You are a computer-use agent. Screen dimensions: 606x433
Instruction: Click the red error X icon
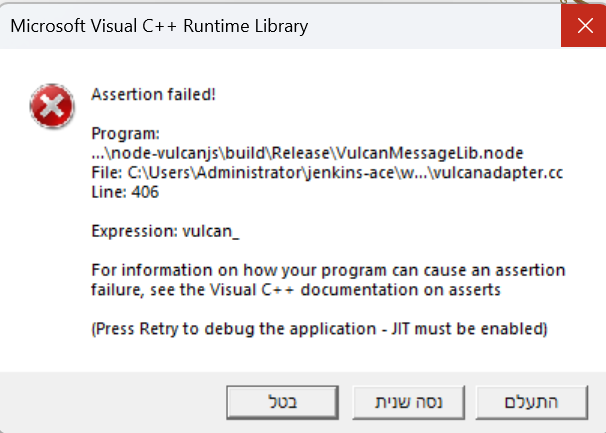coord(52,106)
